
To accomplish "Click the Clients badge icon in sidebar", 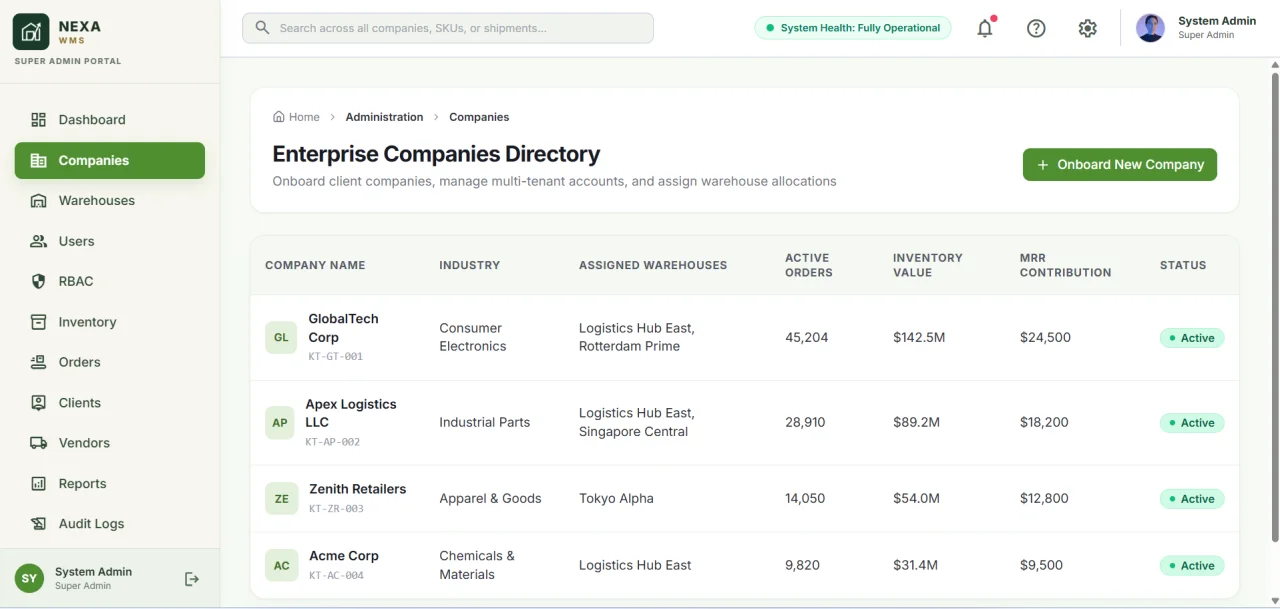I will [x=39, y=403].
